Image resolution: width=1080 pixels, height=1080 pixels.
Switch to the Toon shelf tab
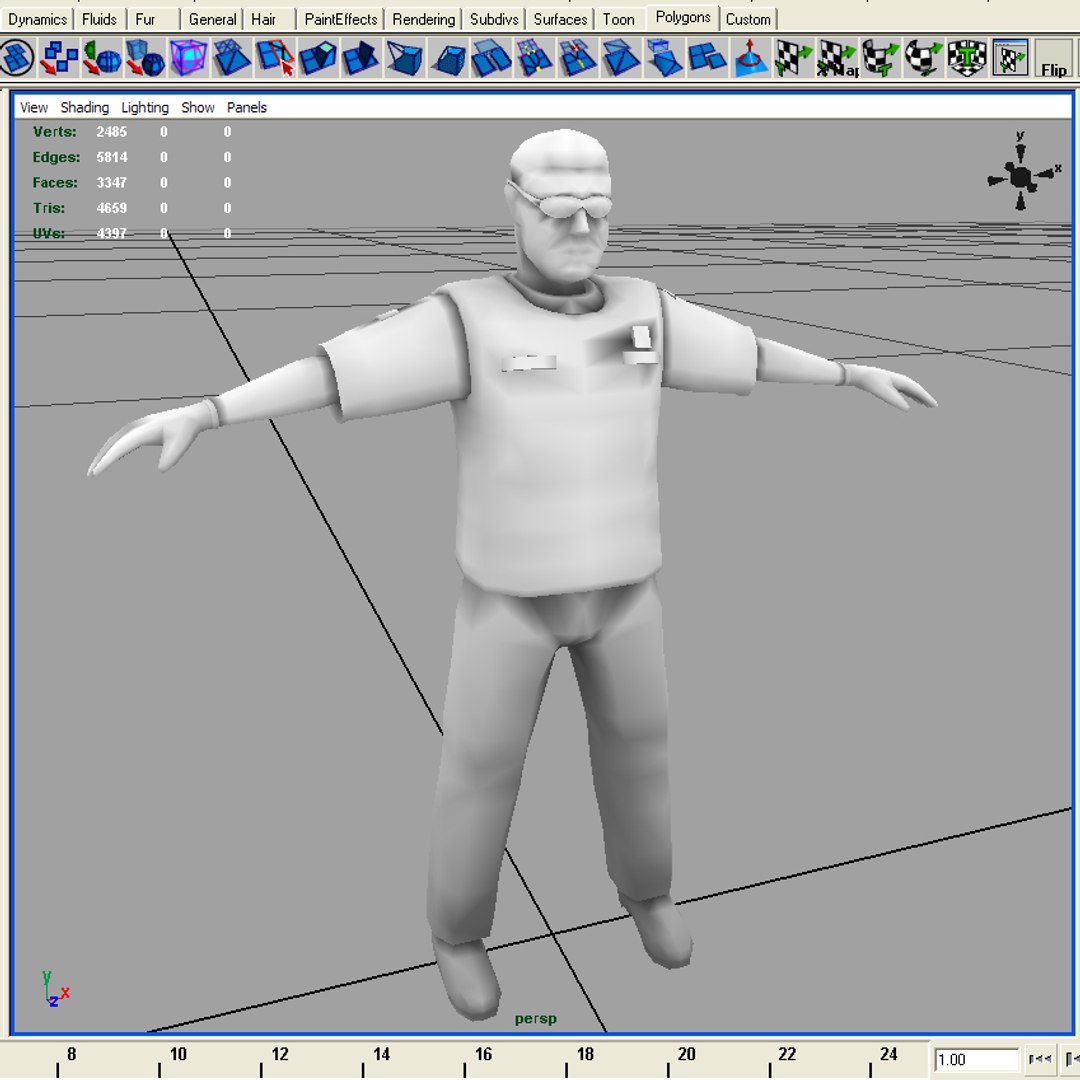click(x=619, y=19)
